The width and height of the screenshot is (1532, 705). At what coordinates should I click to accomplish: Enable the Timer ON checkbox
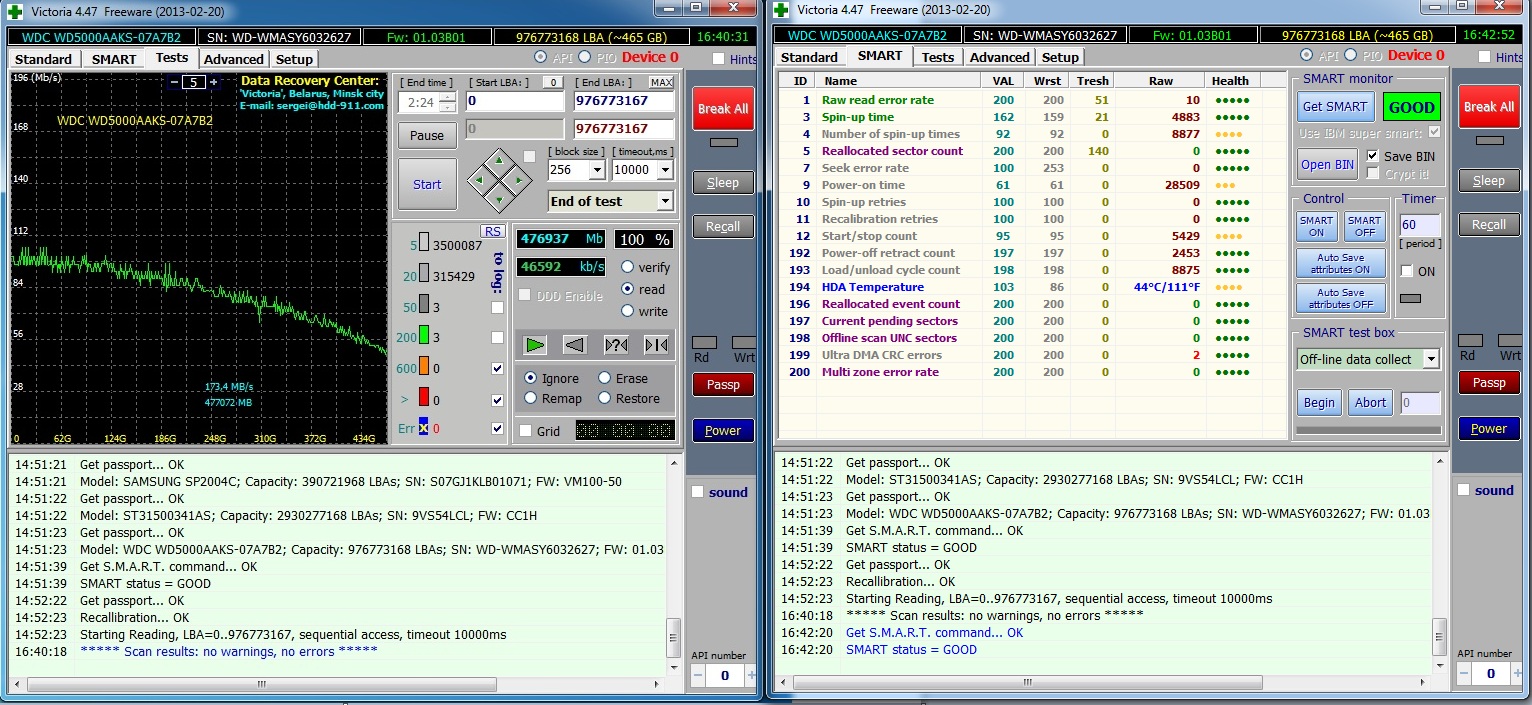point(1407,271)
